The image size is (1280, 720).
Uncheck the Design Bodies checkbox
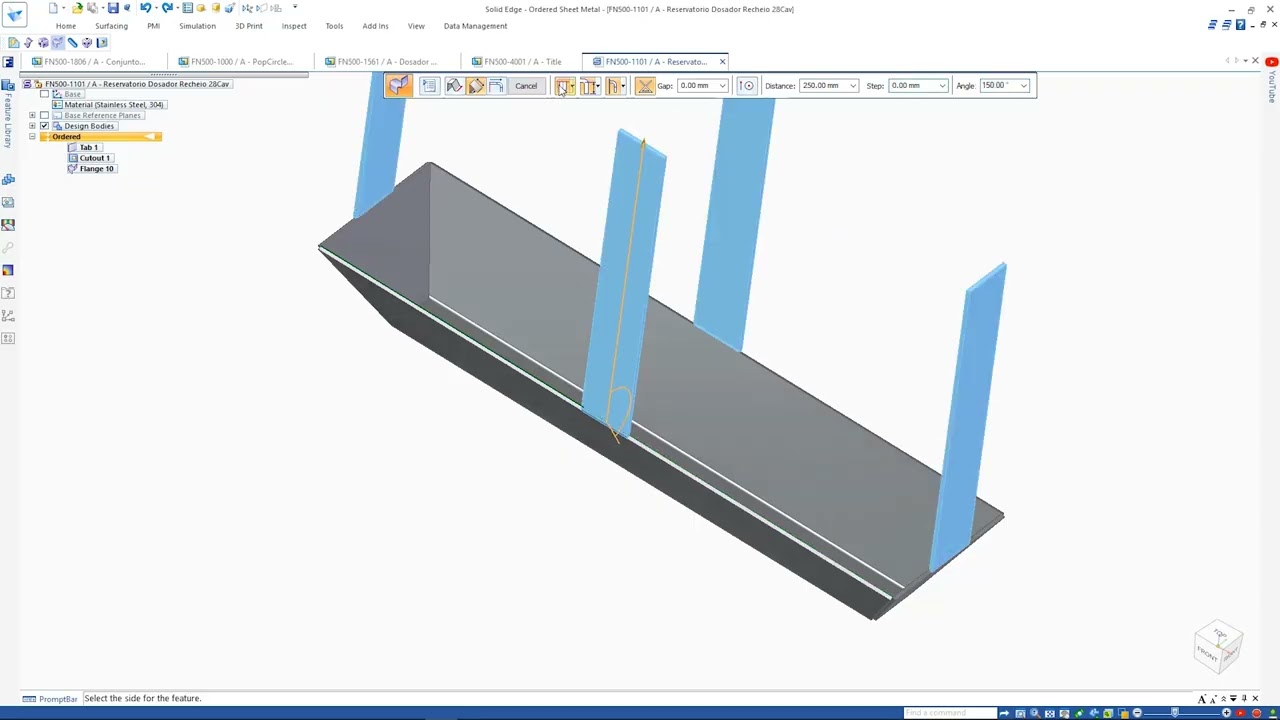click(44, 126)
